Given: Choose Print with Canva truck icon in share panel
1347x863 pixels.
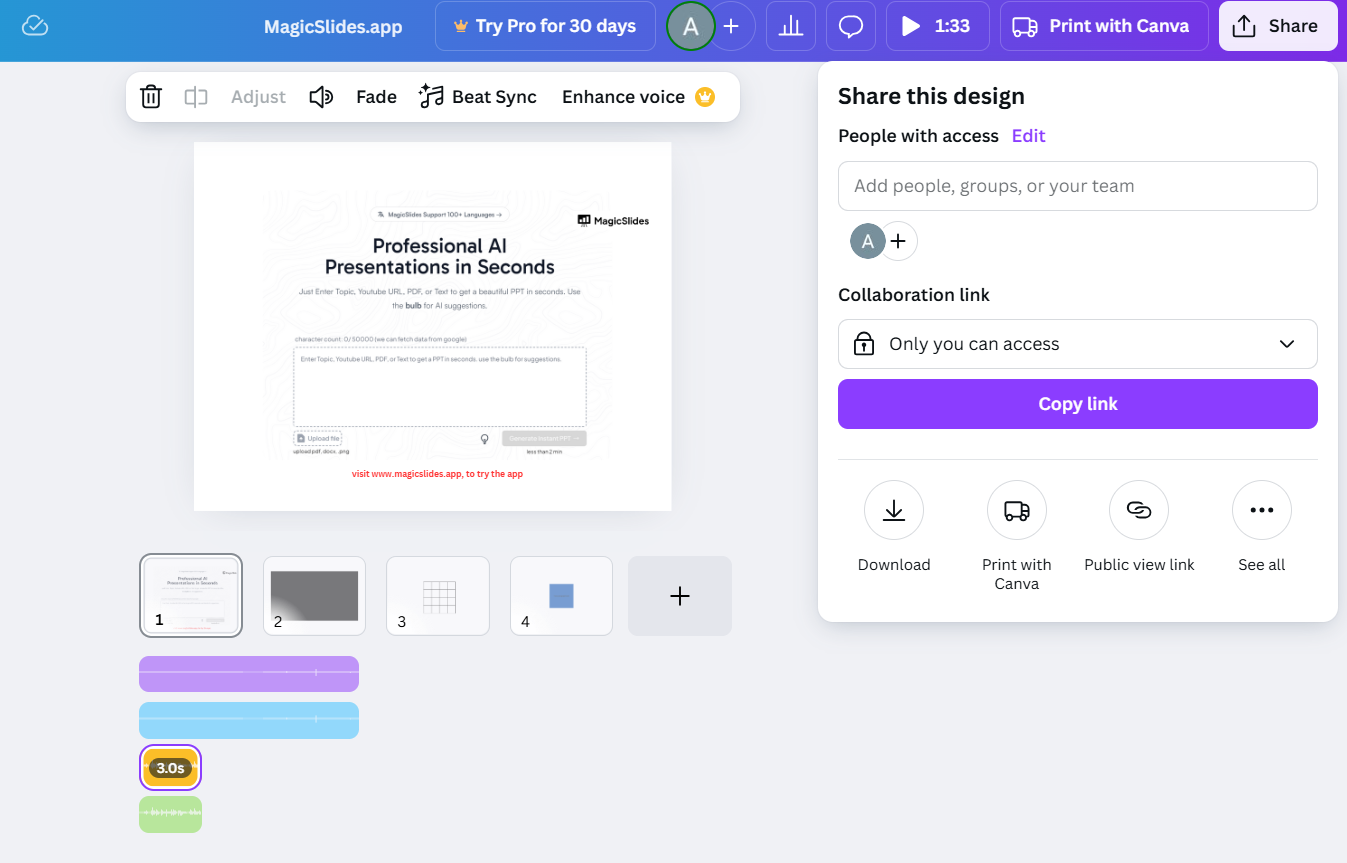Looking at the screenshot, I should click(1016, 510).
